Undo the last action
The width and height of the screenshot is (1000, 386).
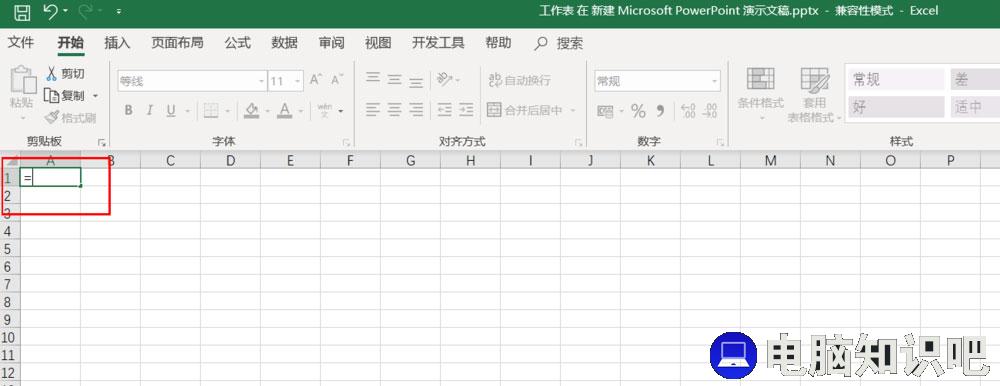[50, 11]
